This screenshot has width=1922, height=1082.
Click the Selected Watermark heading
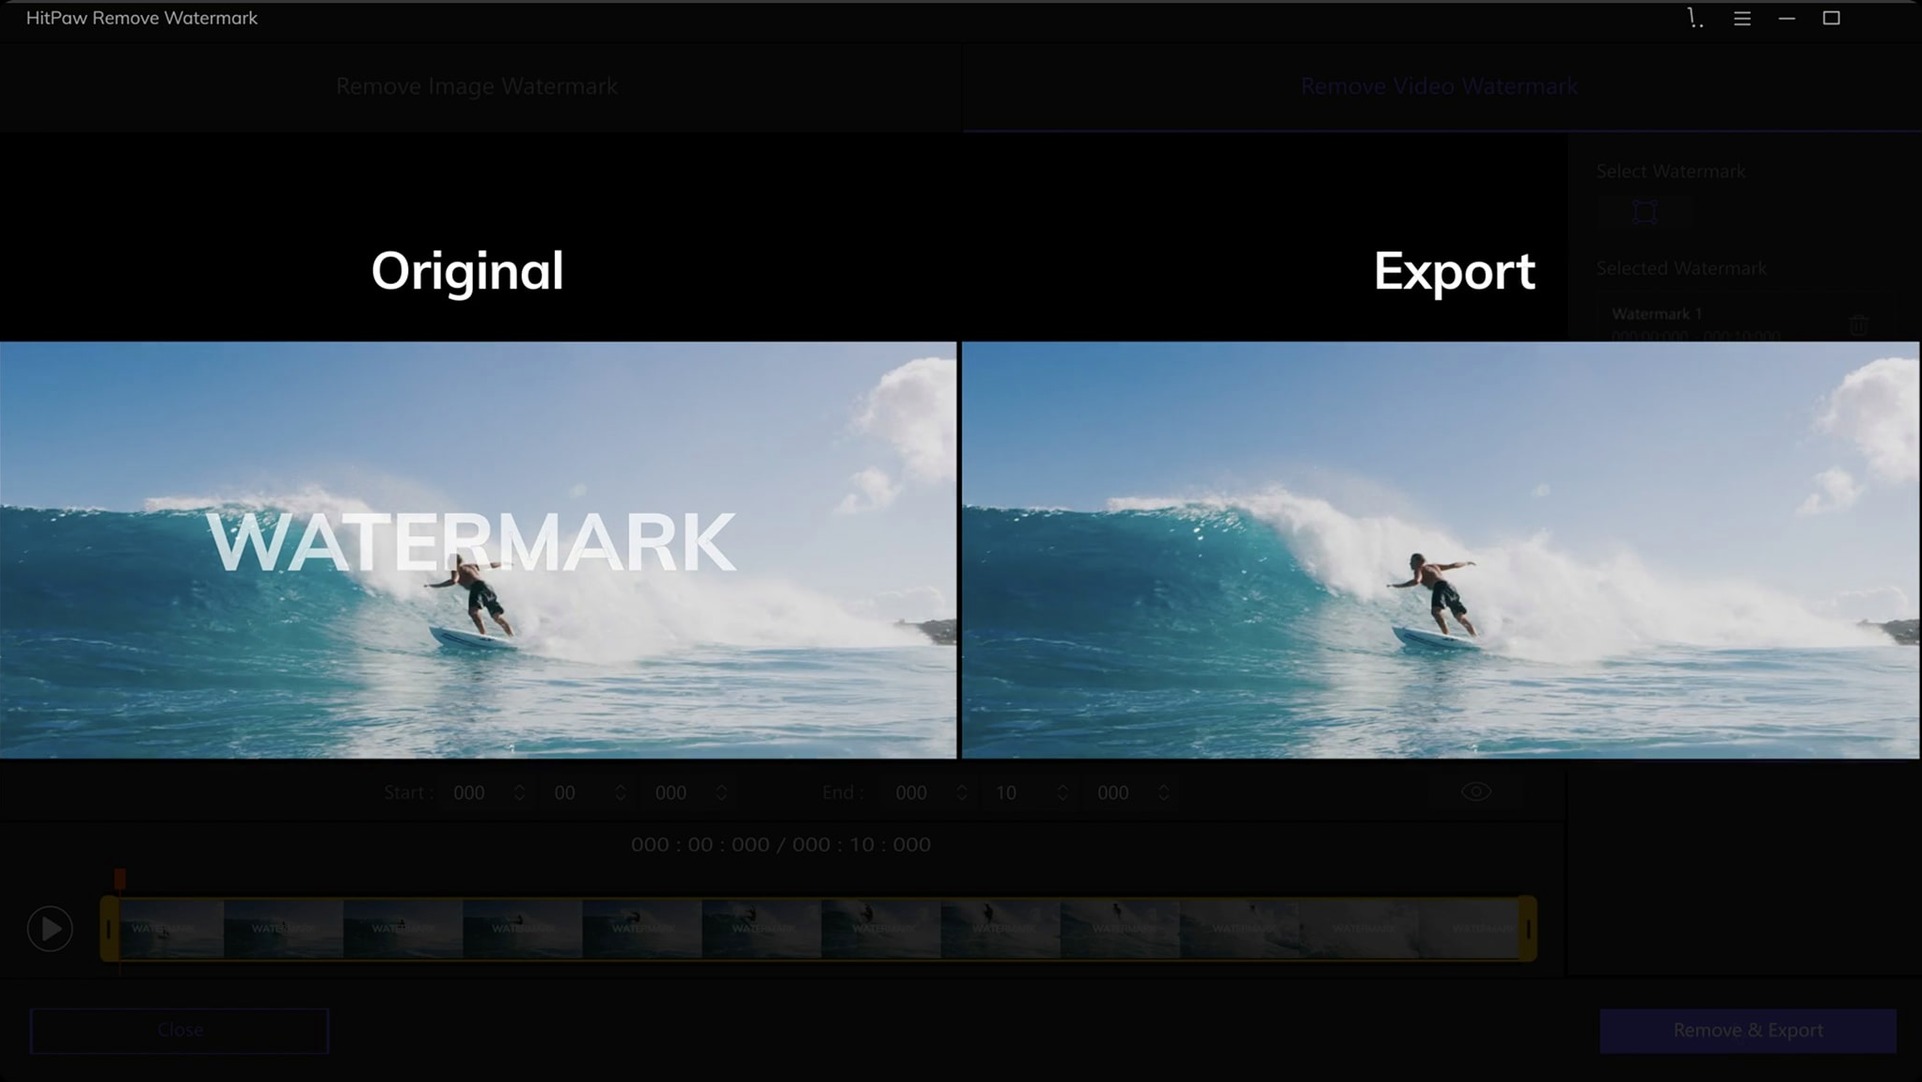1681,268
